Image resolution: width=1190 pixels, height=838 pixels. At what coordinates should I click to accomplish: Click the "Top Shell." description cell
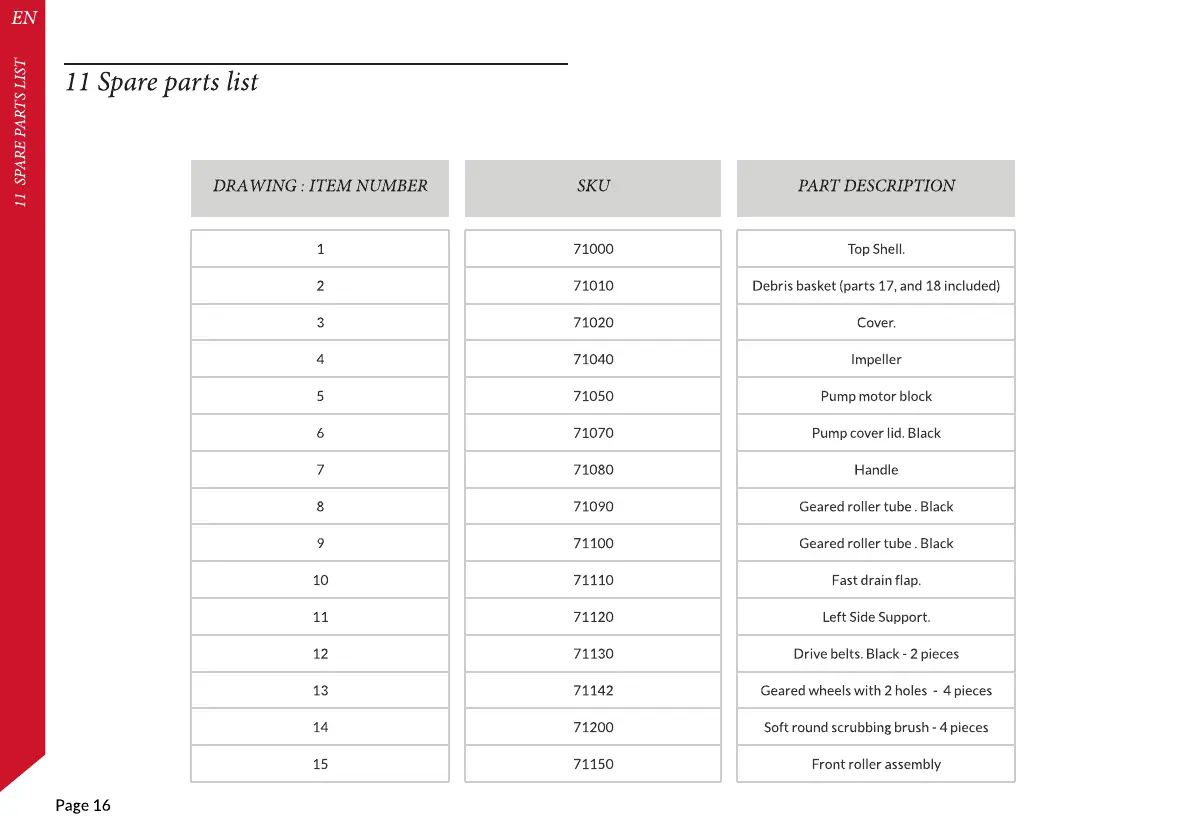point(876,249)
